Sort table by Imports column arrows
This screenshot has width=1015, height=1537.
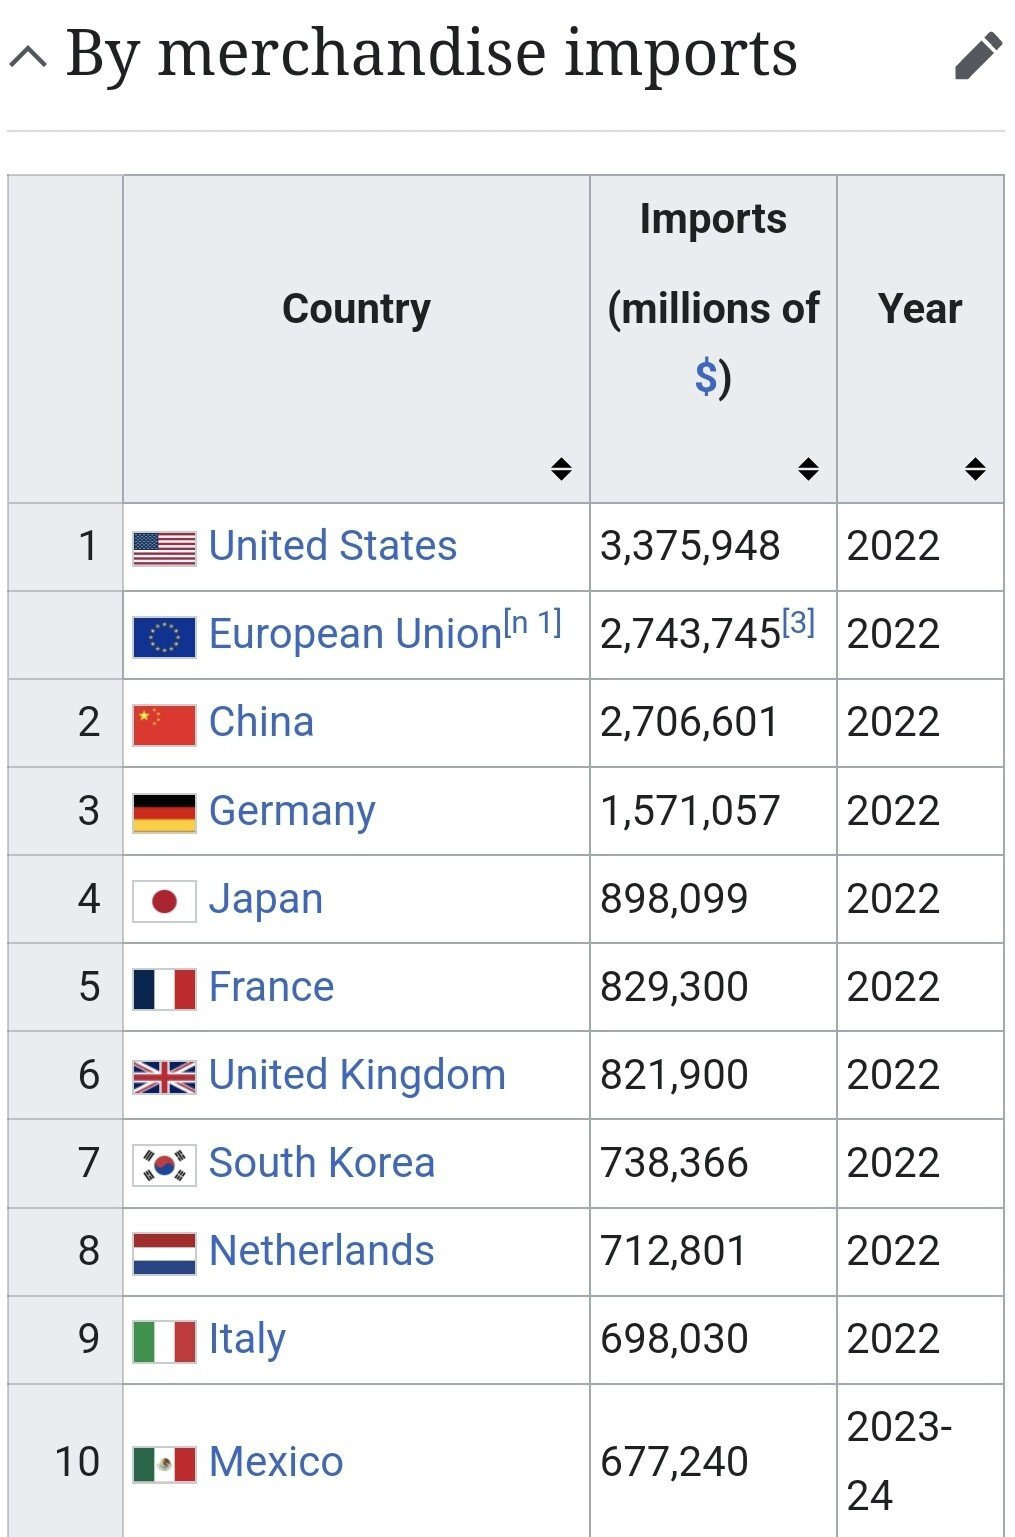[x=808, y=468]
